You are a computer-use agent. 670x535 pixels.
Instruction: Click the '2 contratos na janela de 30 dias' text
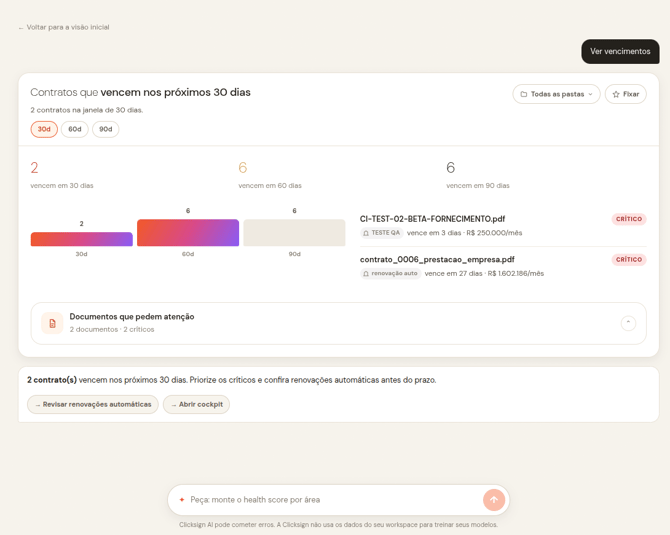pyautogui.click(x=87, y=110)
